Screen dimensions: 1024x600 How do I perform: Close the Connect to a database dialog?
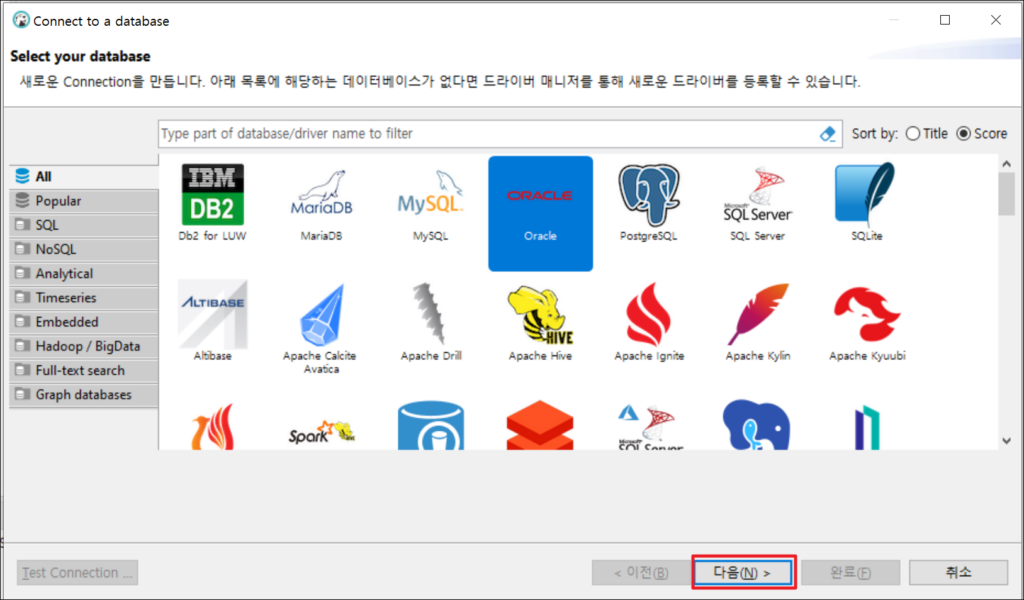pyautogui.click(x=995, y=20)
